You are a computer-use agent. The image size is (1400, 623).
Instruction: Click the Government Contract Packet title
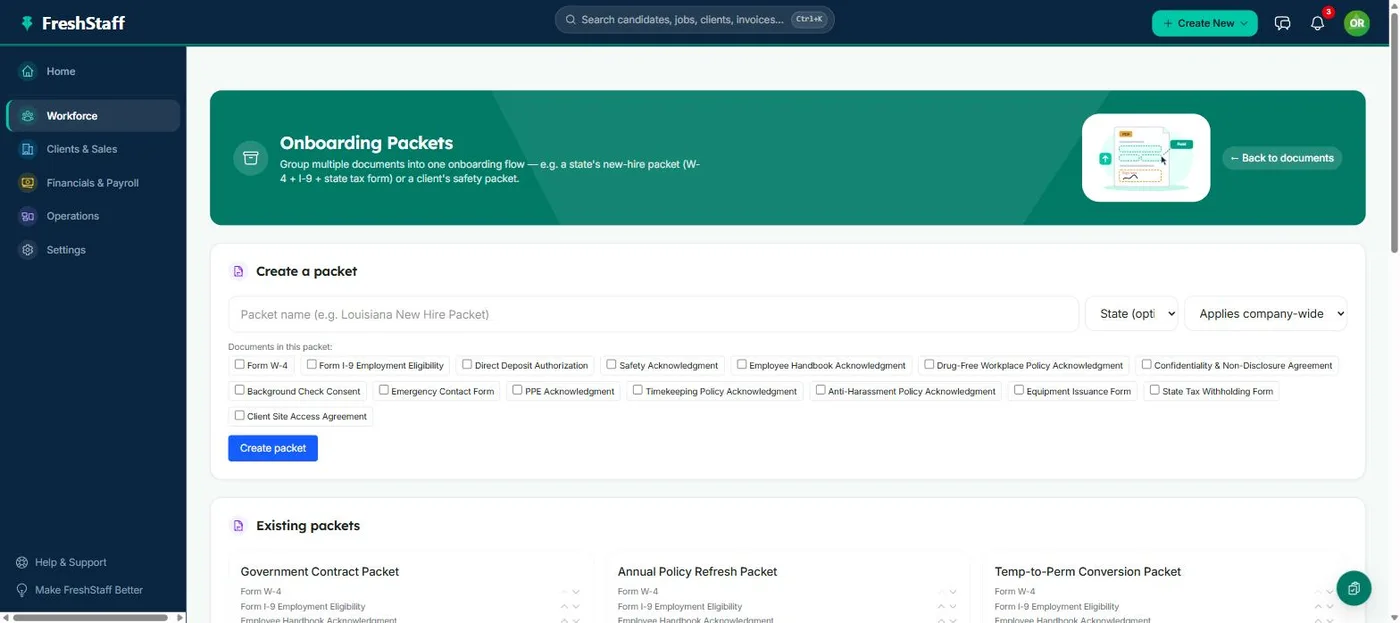coord(320,572)
